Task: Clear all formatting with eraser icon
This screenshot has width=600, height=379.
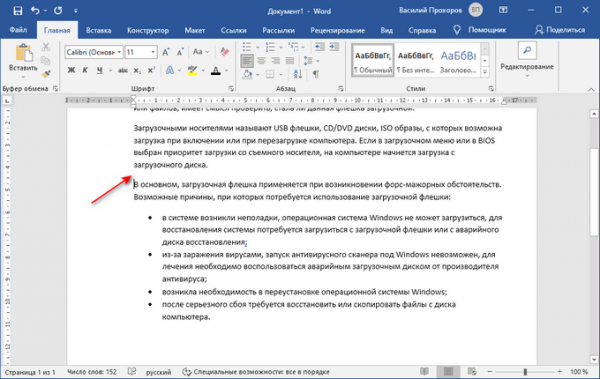Action: point(225,52)
